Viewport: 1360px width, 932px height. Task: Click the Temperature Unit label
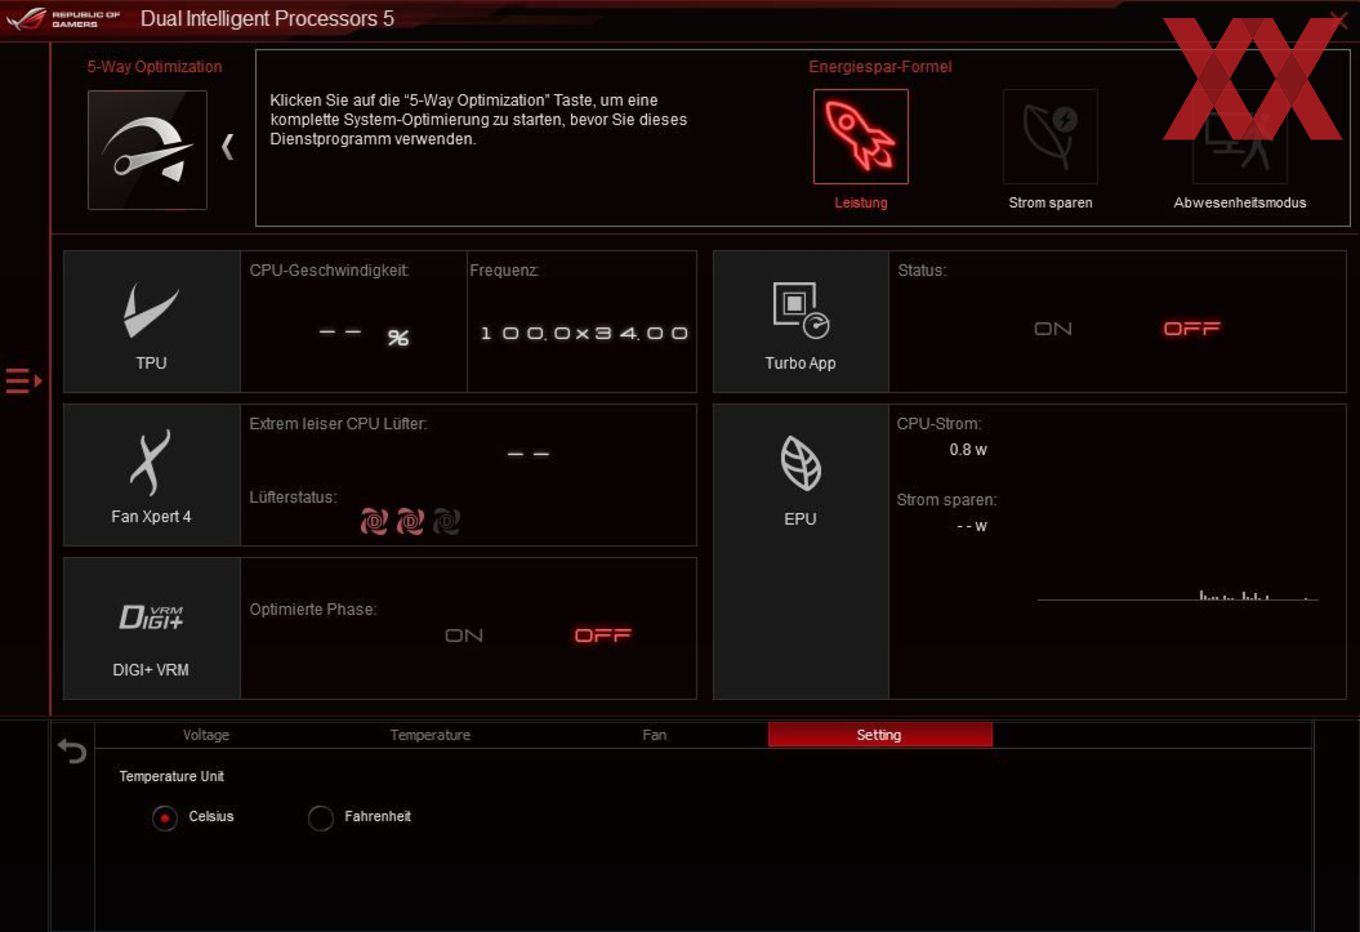click(x=172, y=776)
